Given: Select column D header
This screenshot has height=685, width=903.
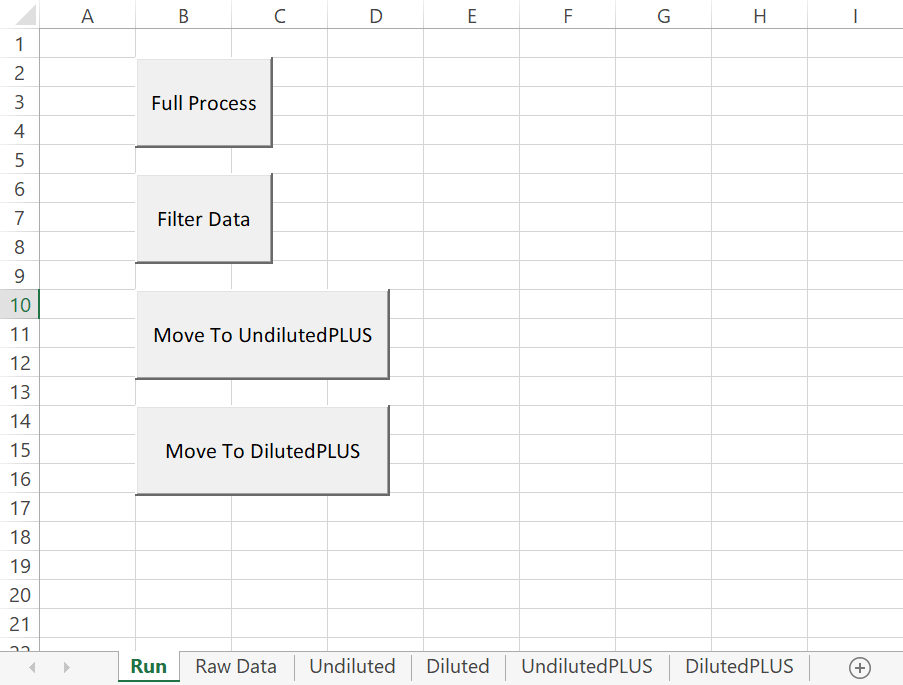Looking at the screenshot, I should (375, 16).
